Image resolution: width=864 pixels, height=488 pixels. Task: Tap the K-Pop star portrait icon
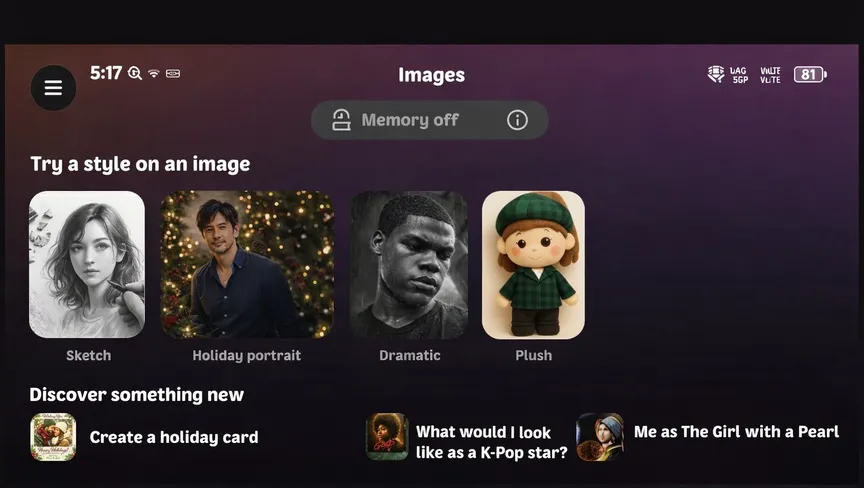coord(387,437)
